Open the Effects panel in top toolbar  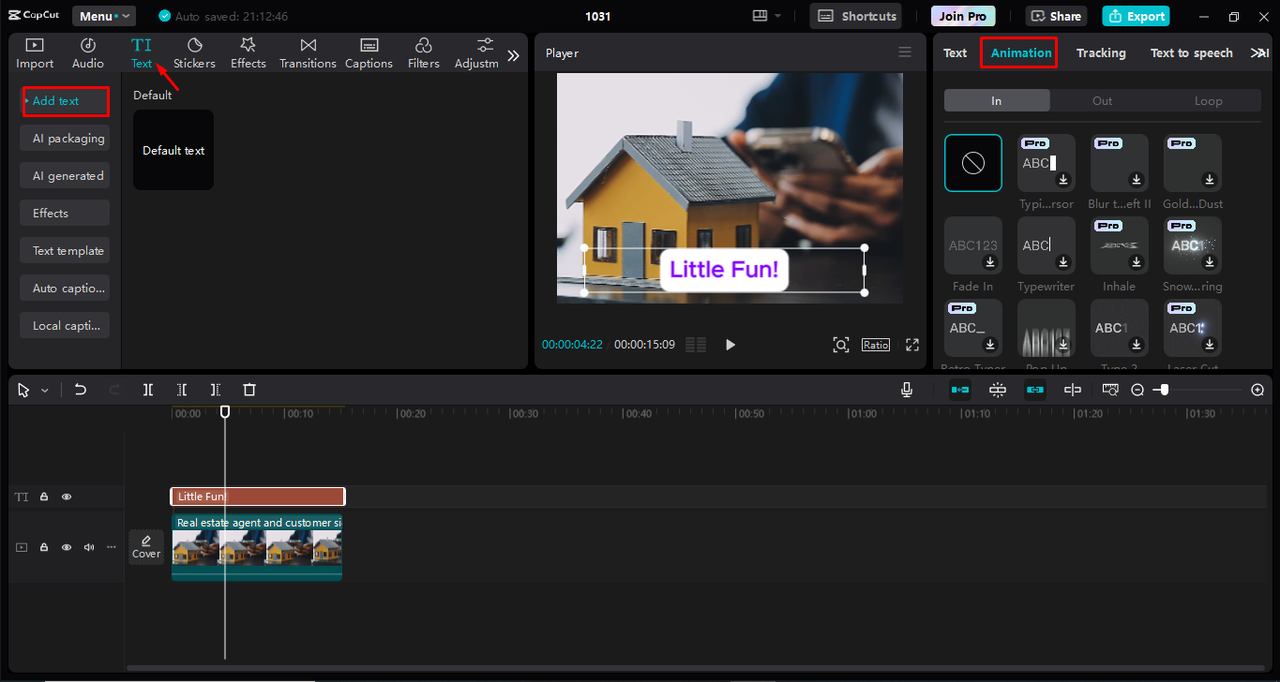click(x=248, y=53)
